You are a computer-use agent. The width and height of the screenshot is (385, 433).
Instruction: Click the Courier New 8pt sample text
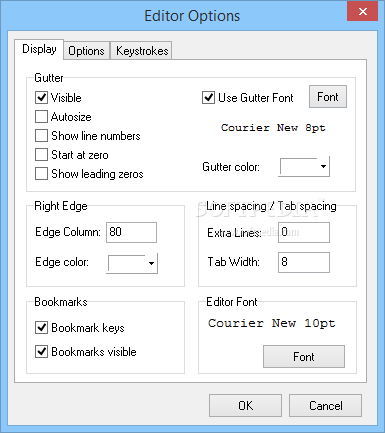273,128
